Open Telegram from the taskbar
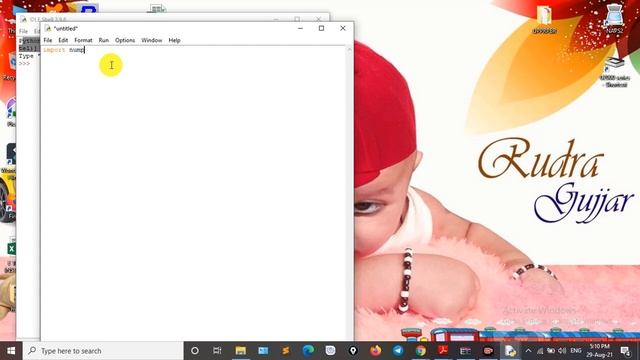Screen dimensions: 640x360 [398, 351]
